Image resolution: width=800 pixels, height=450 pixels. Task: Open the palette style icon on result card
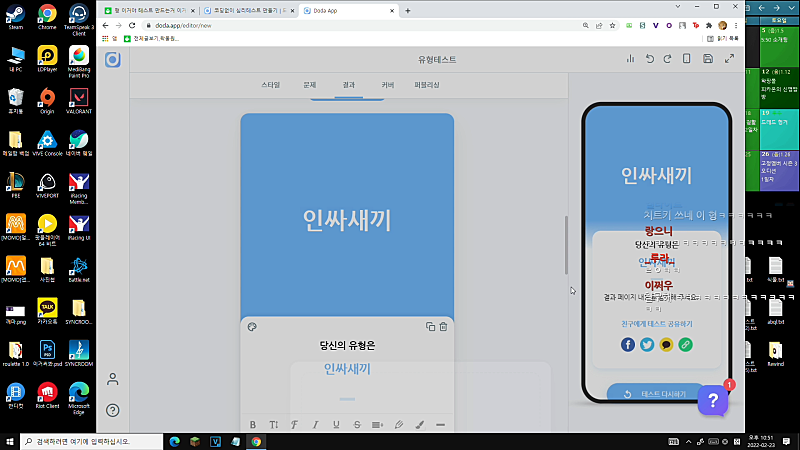[252, 327]
